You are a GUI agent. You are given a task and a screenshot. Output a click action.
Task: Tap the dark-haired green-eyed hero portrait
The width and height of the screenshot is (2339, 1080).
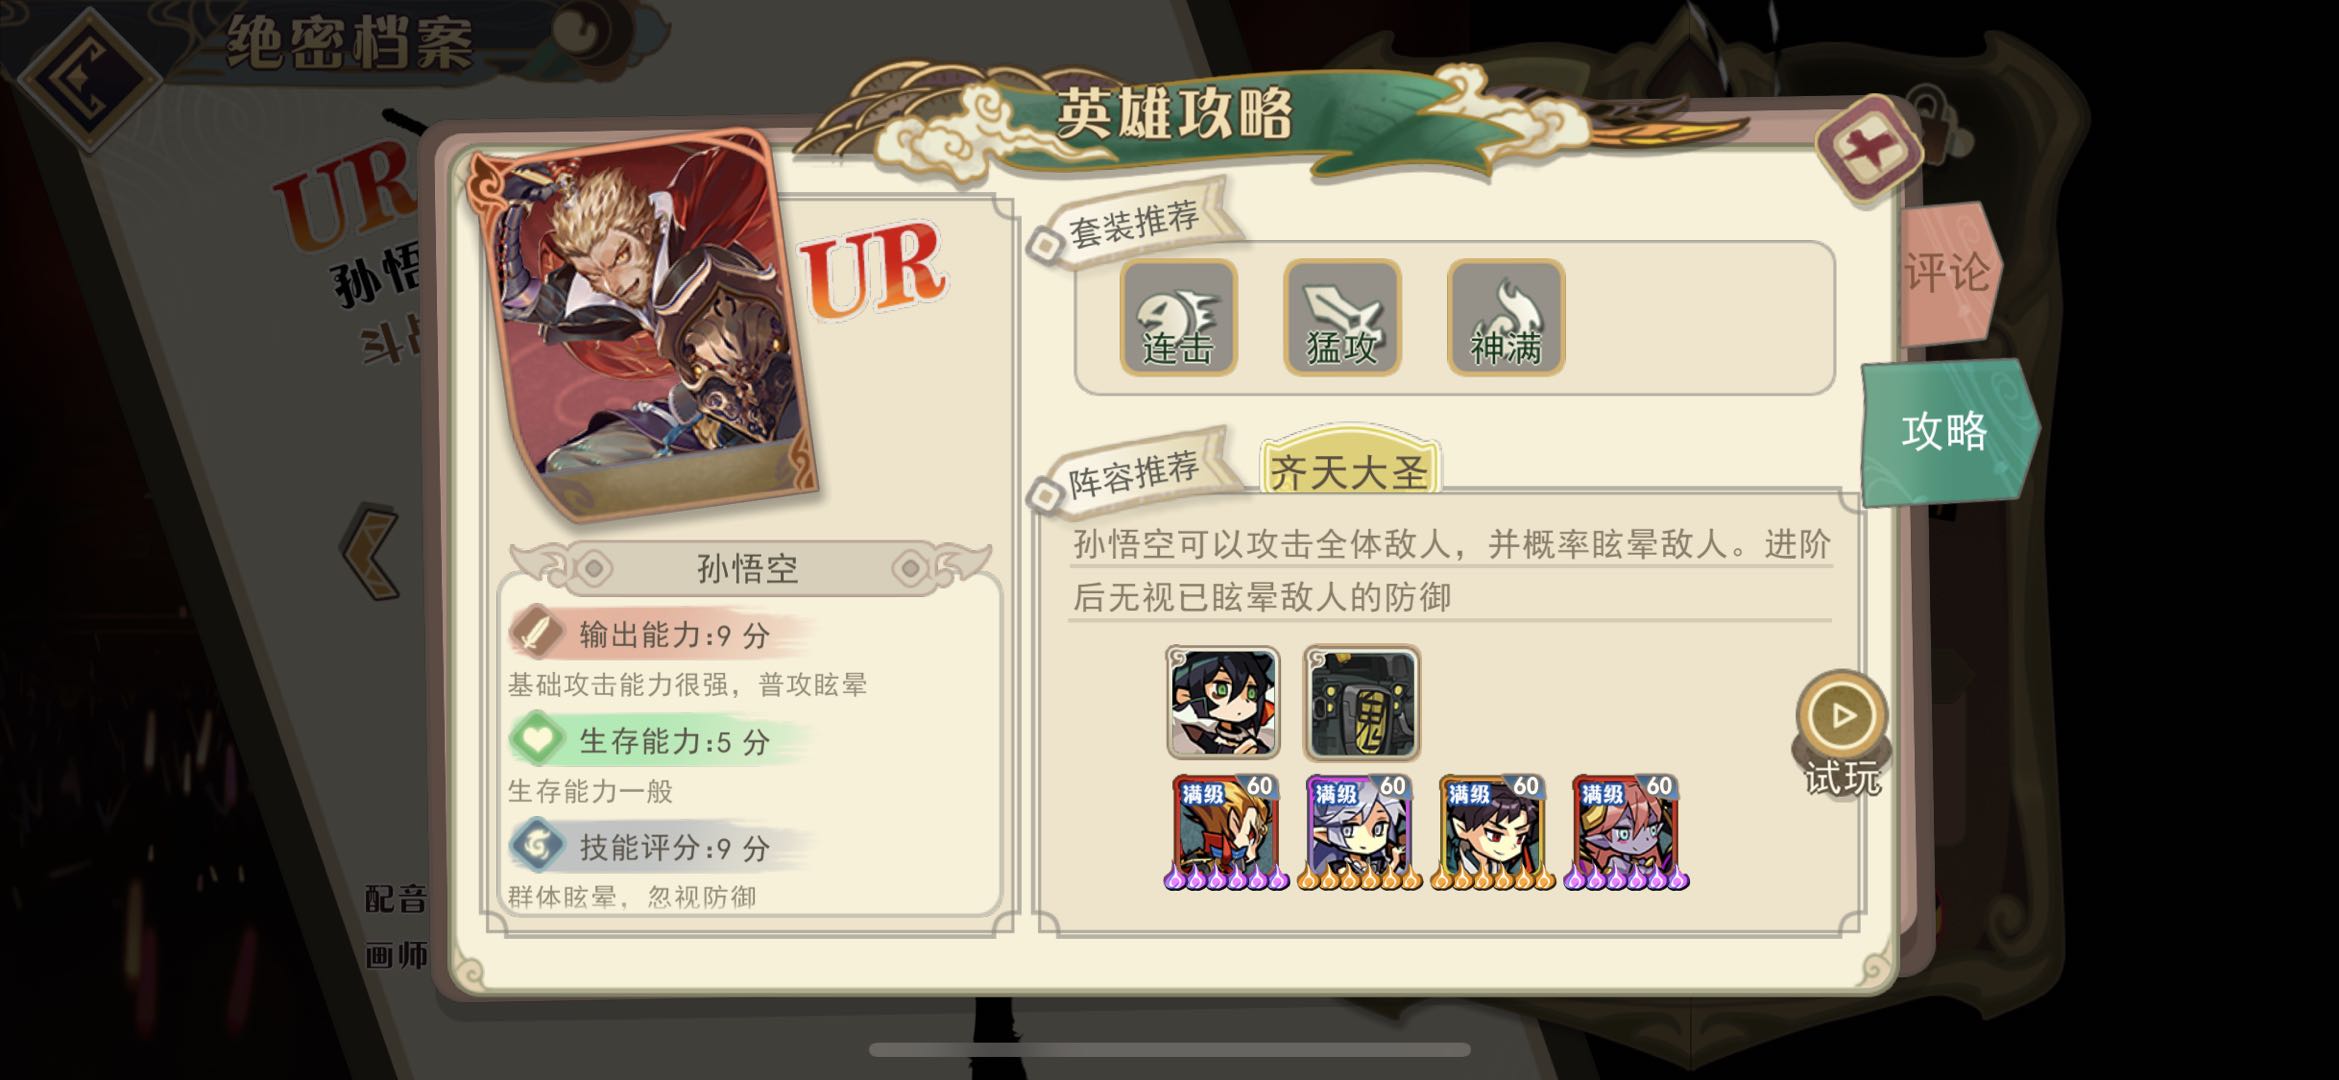1223,702
